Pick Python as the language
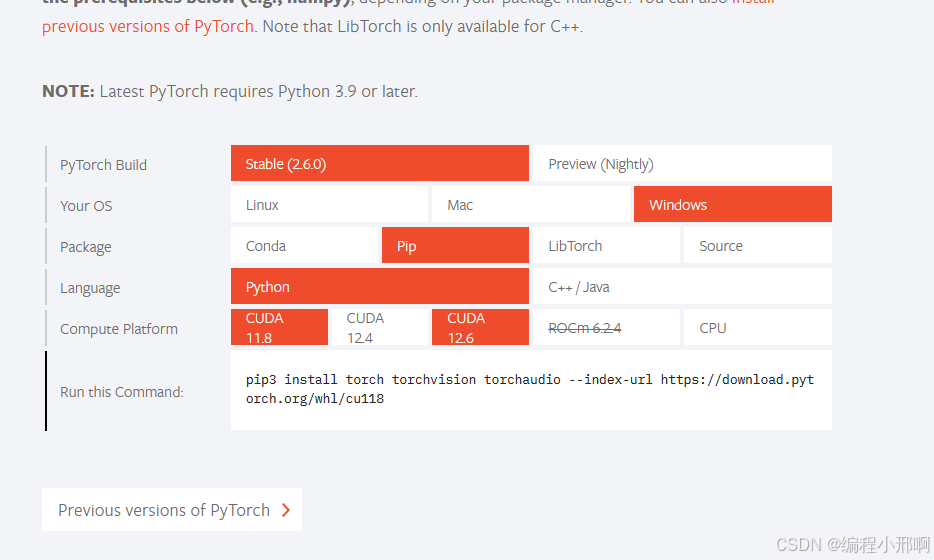 tap(379, 287)
